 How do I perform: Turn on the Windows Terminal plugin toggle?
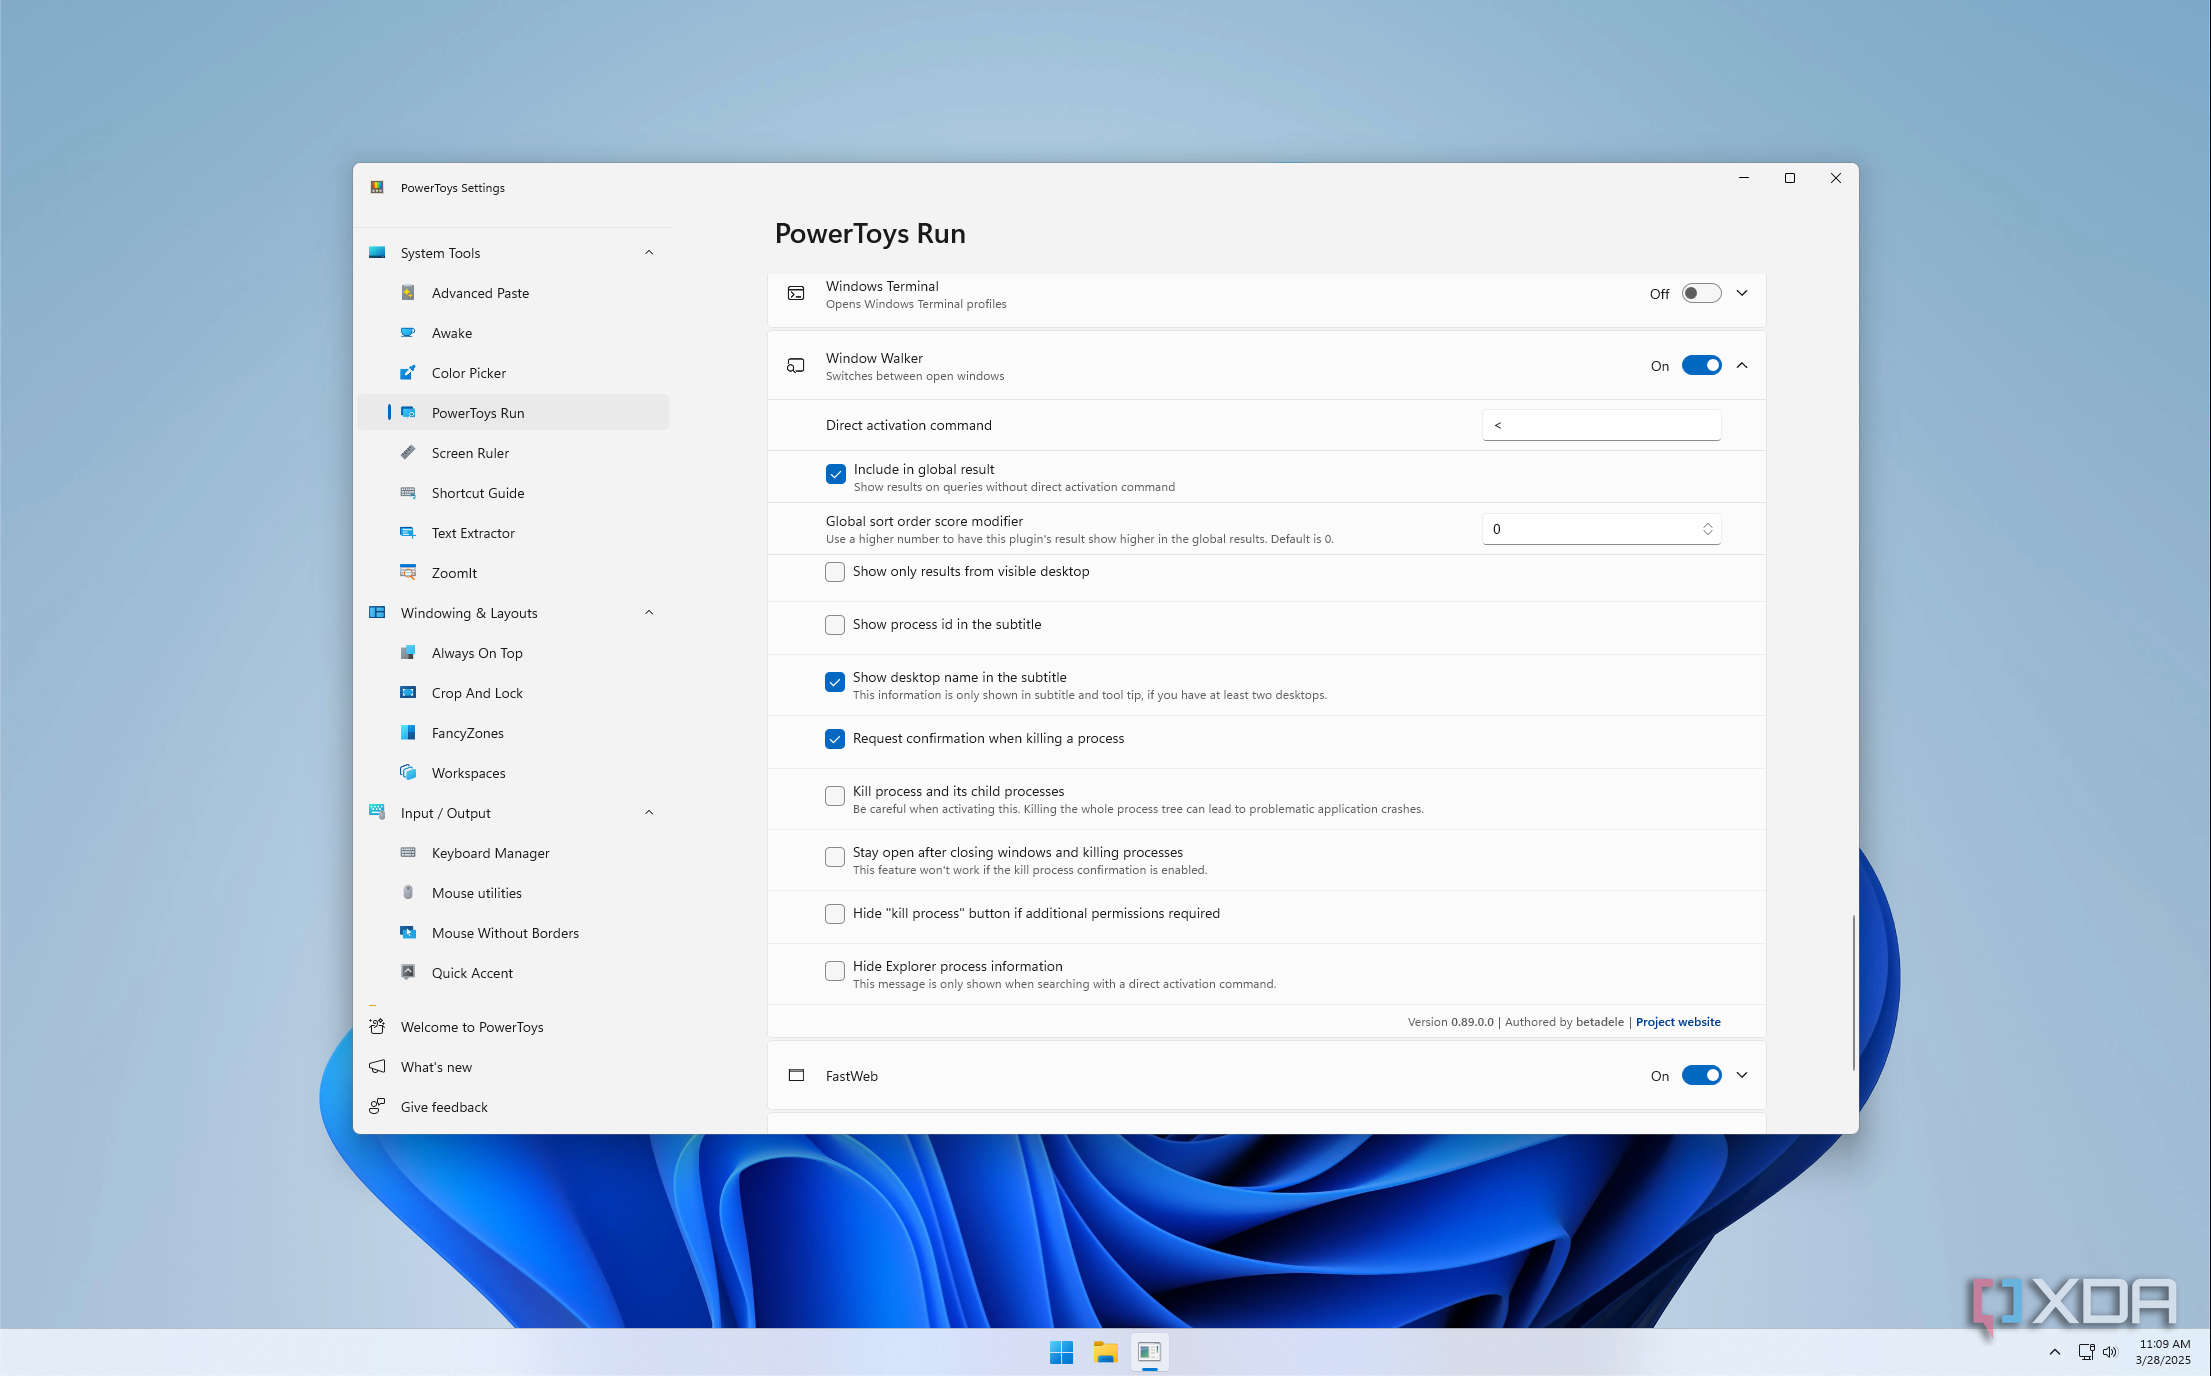click(x=1701, y=294)
